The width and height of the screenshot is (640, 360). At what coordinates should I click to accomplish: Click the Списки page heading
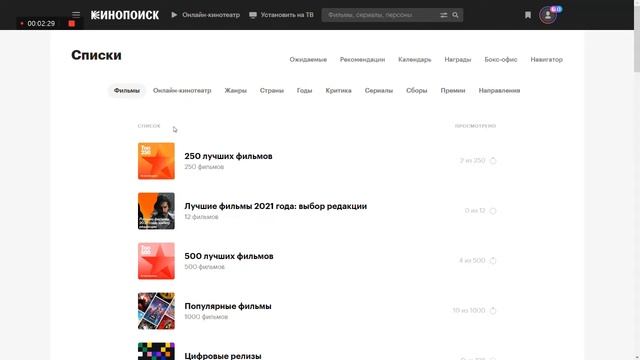[96, 55]
